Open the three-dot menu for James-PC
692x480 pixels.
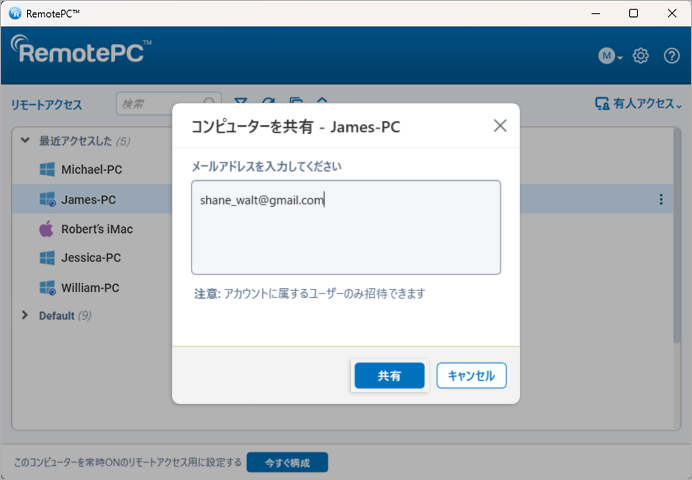(661, 199)
